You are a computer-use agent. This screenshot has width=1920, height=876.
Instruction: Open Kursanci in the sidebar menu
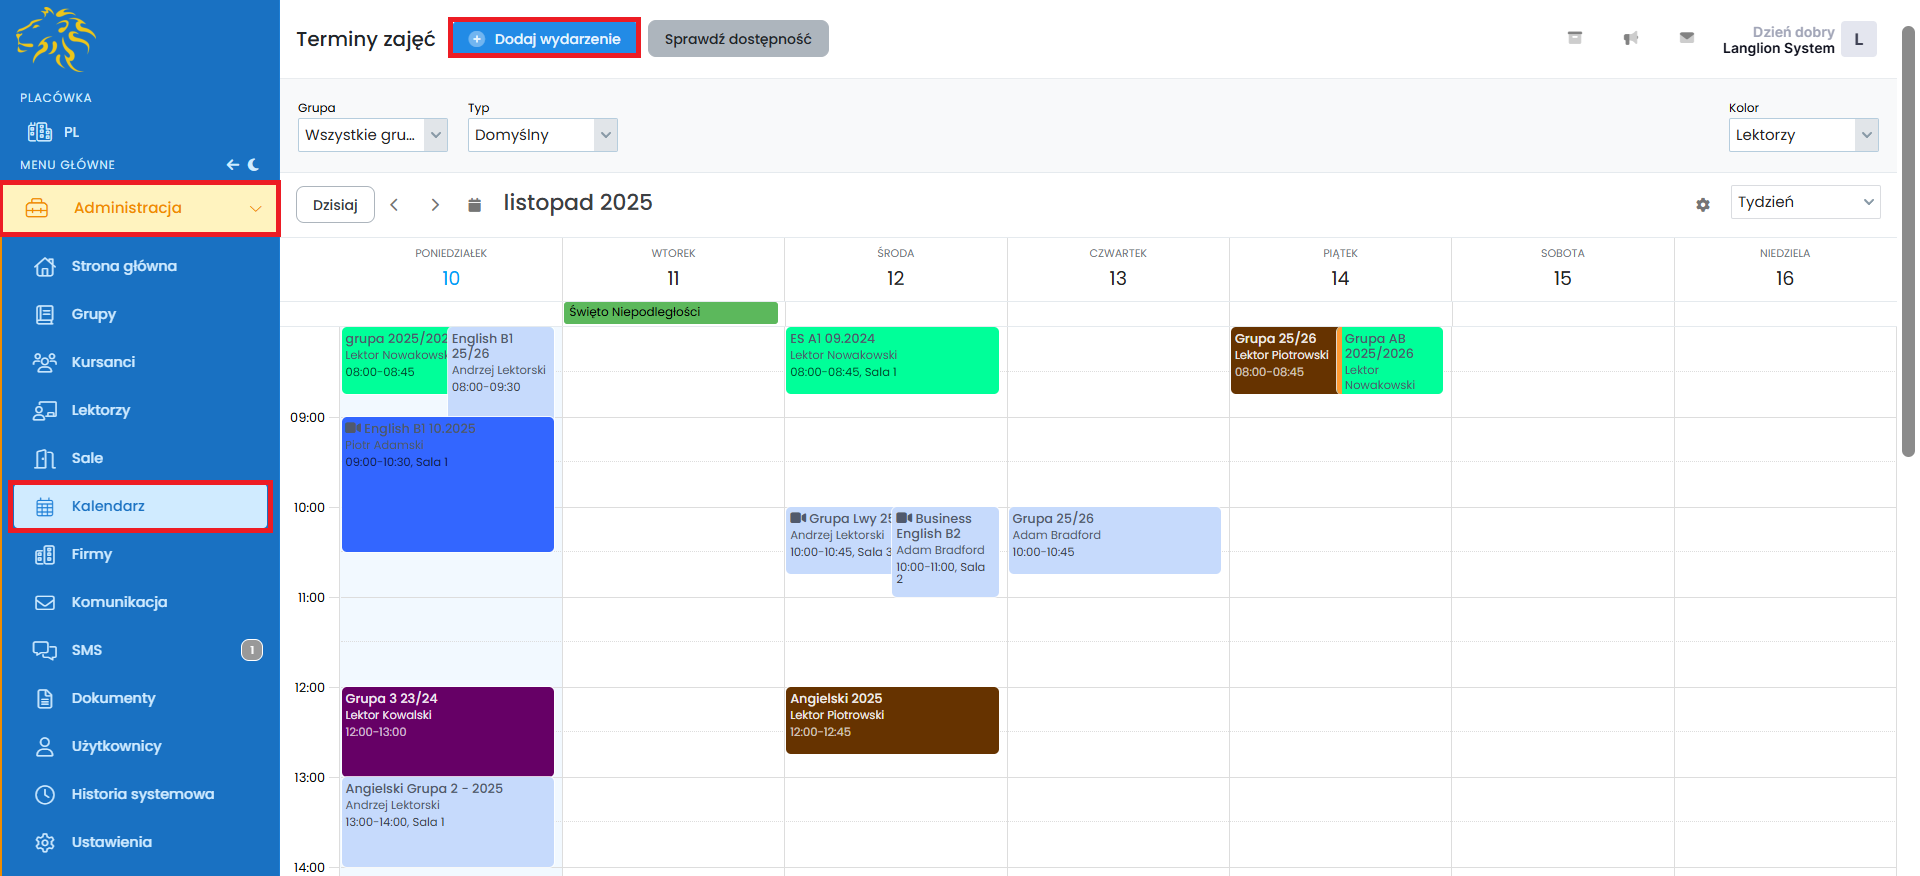tap(103, 362)
